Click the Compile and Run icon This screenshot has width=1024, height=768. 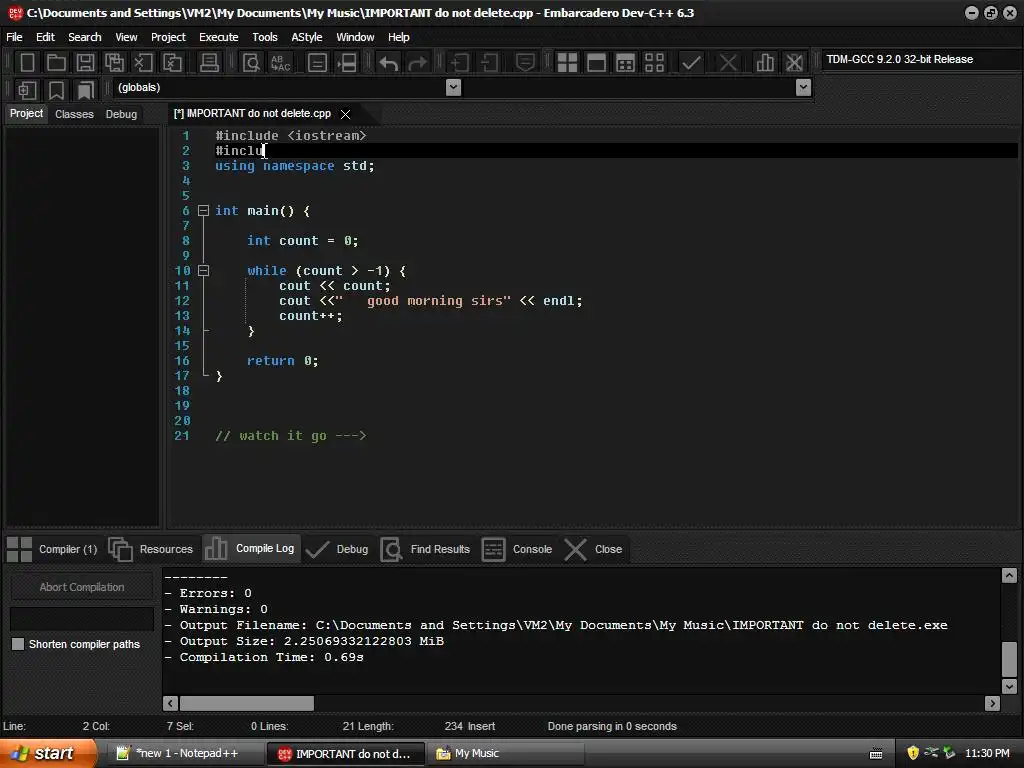(625, 63)
